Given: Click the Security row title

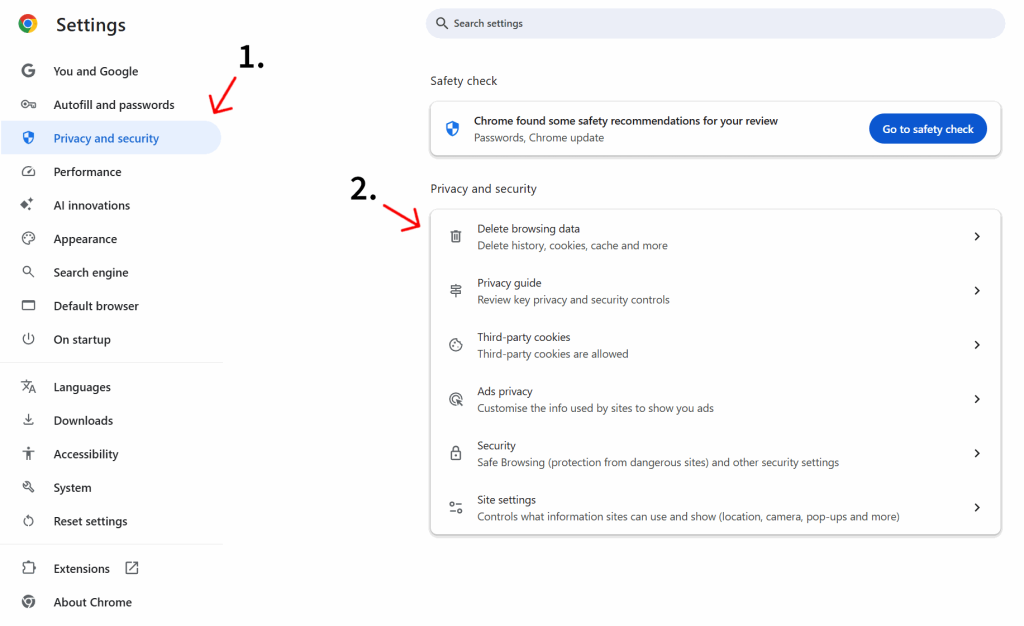Looking at the screenshot, I should (x=496, y=445).
